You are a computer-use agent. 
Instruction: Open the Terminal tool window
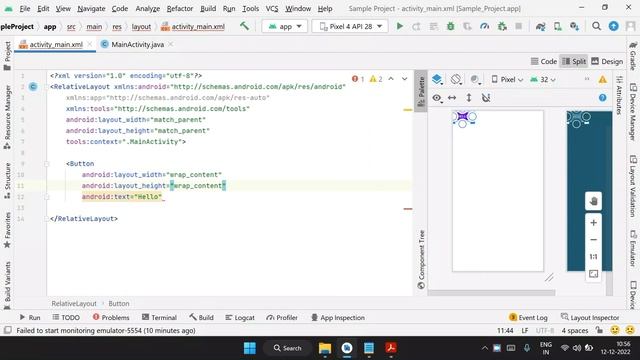159,318
